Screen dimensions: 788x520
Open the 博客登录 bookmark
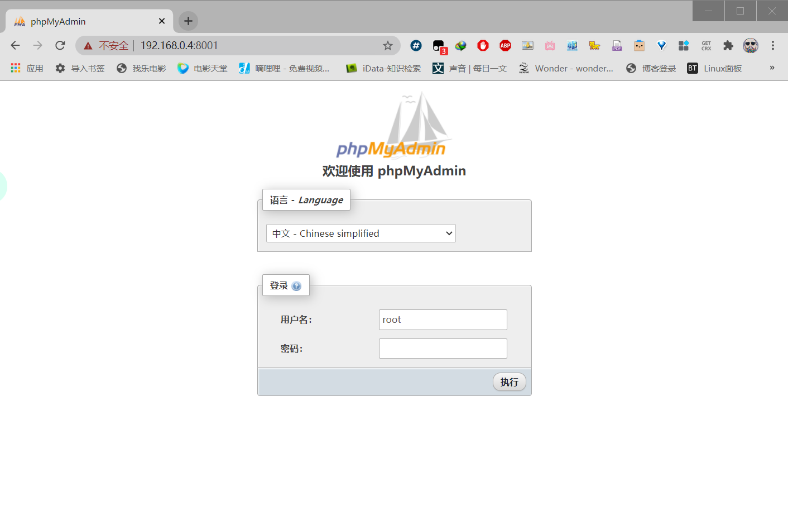coord(651,68)
